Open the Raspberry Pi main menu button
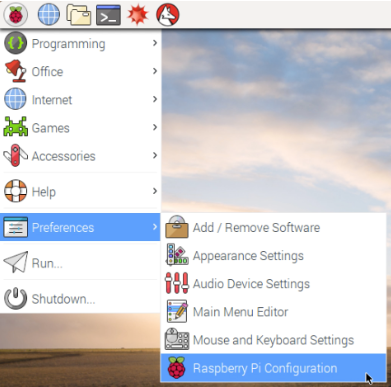391x387 pixels. click(16, 15)
